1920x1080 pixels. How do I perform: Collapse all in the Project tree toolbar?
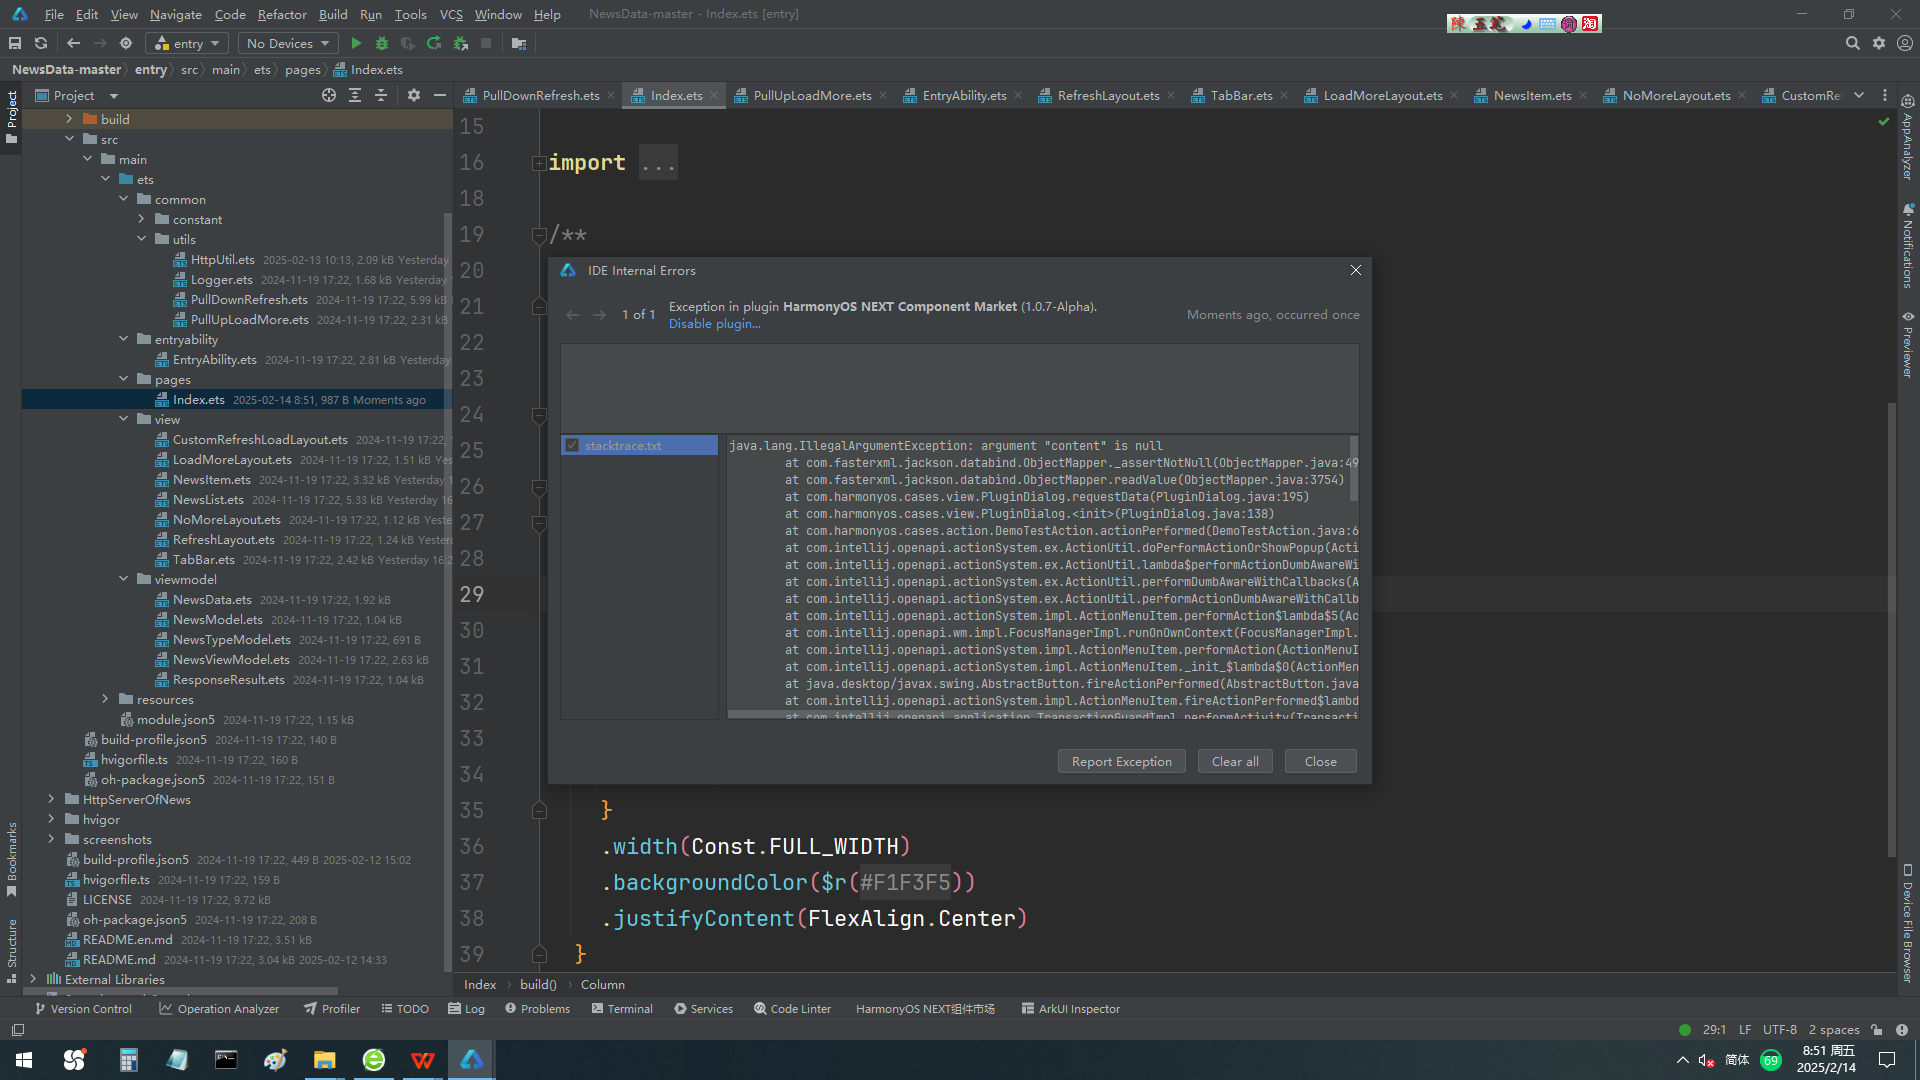[x=381, y=95]
